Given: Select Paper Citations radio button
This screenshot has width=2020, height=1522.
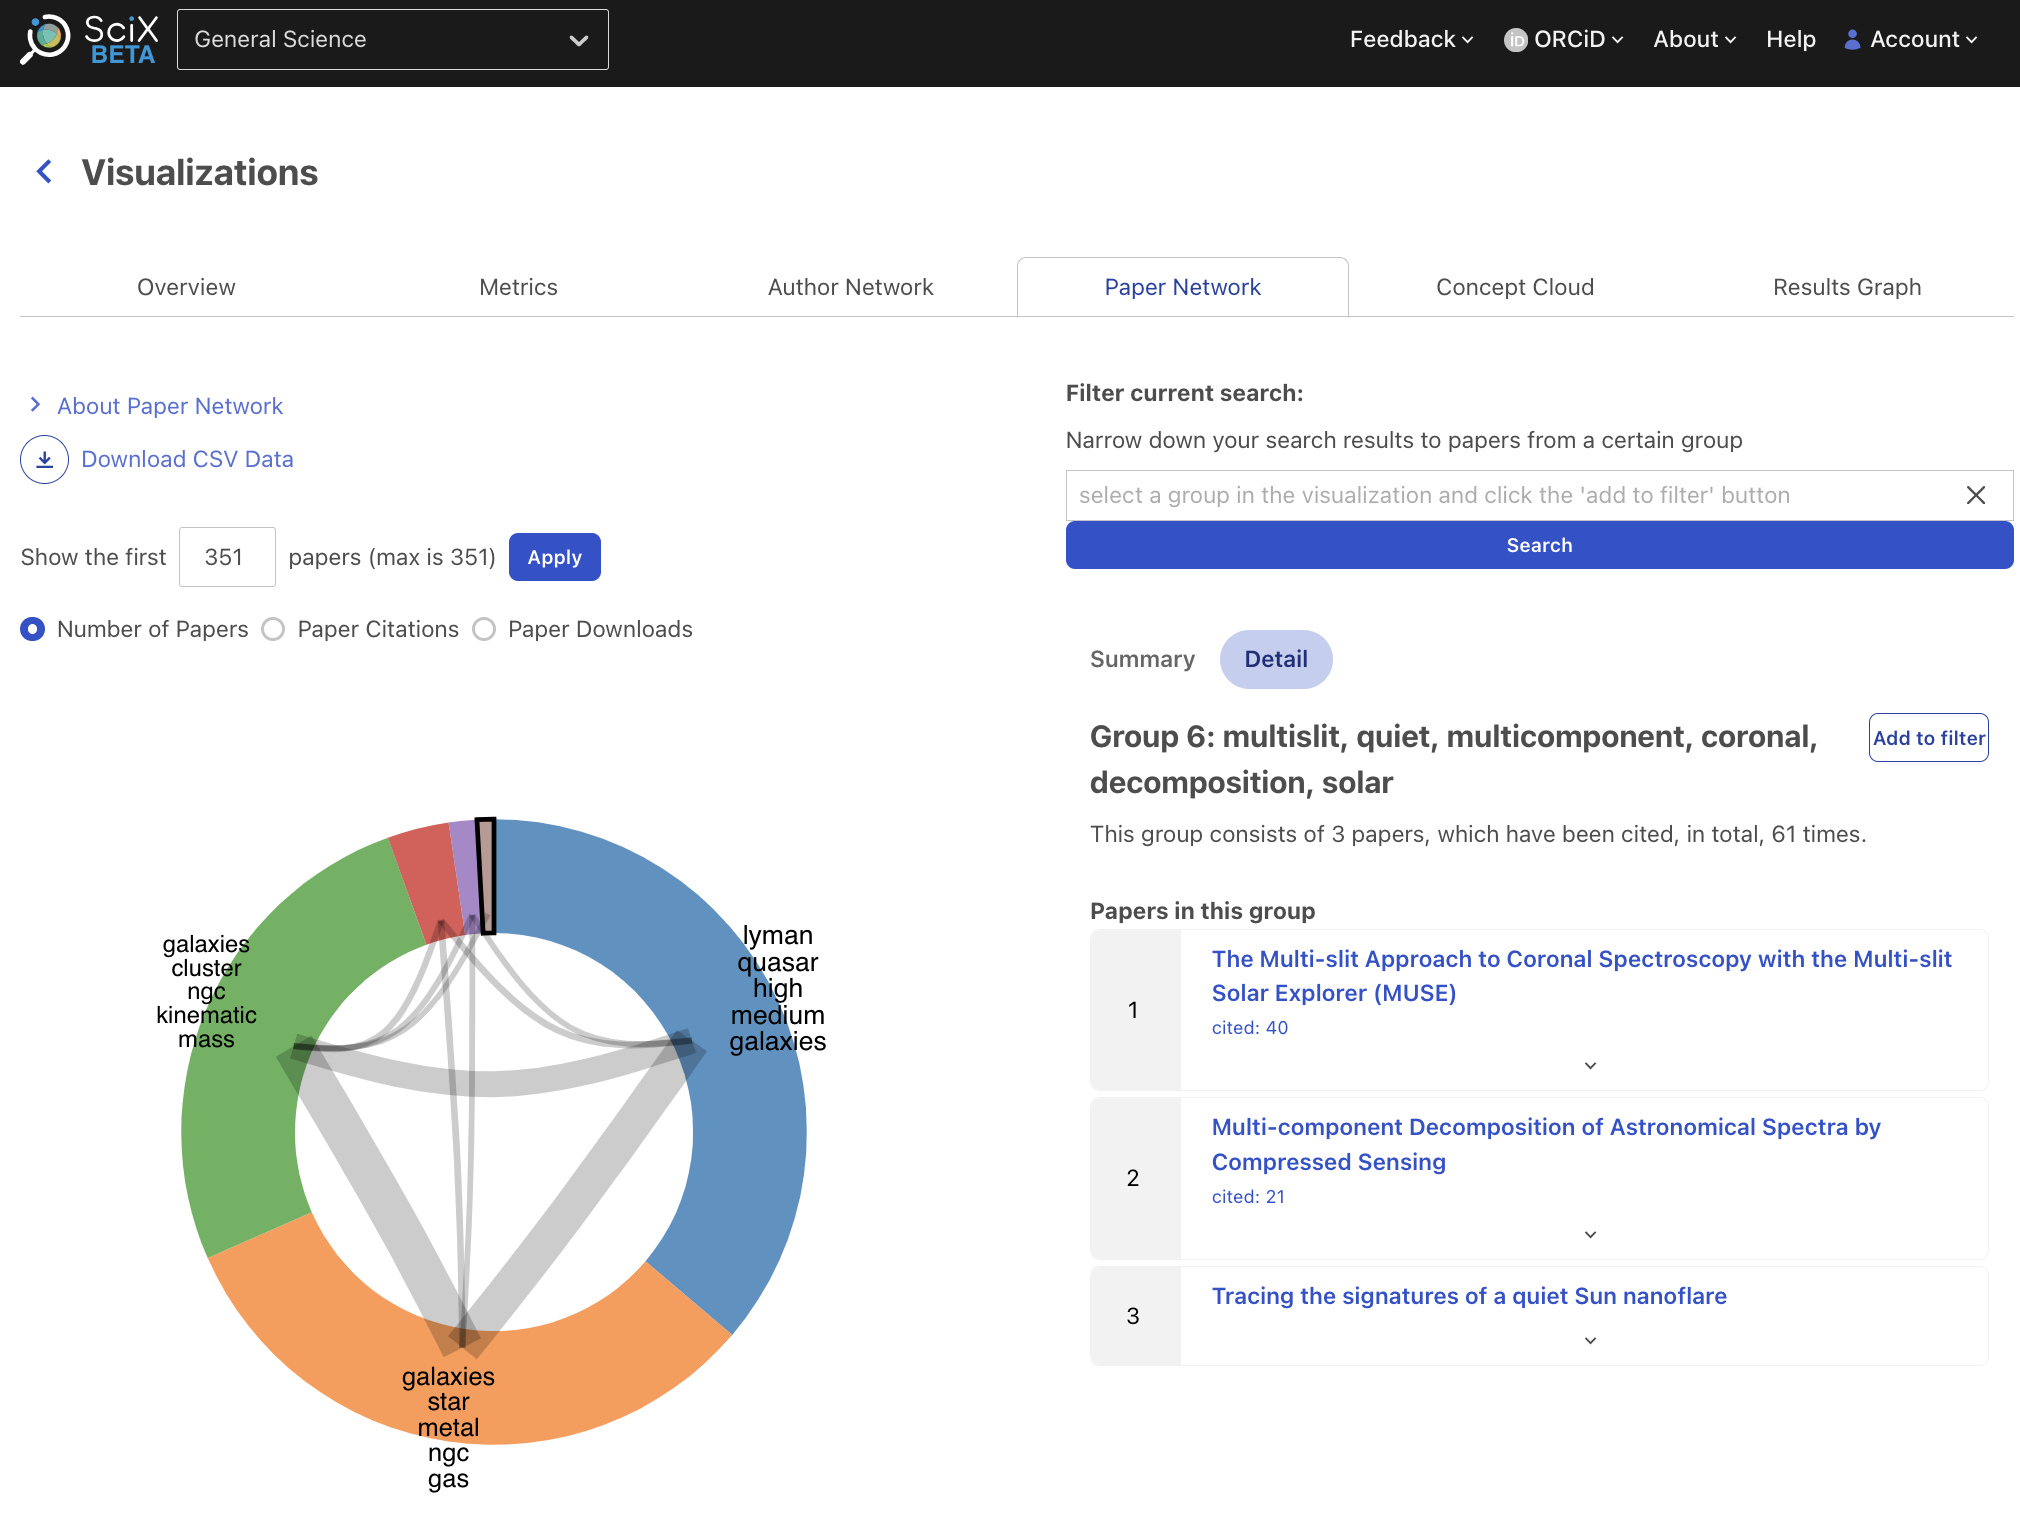Looking at the screenshot, I should [273, 629].
